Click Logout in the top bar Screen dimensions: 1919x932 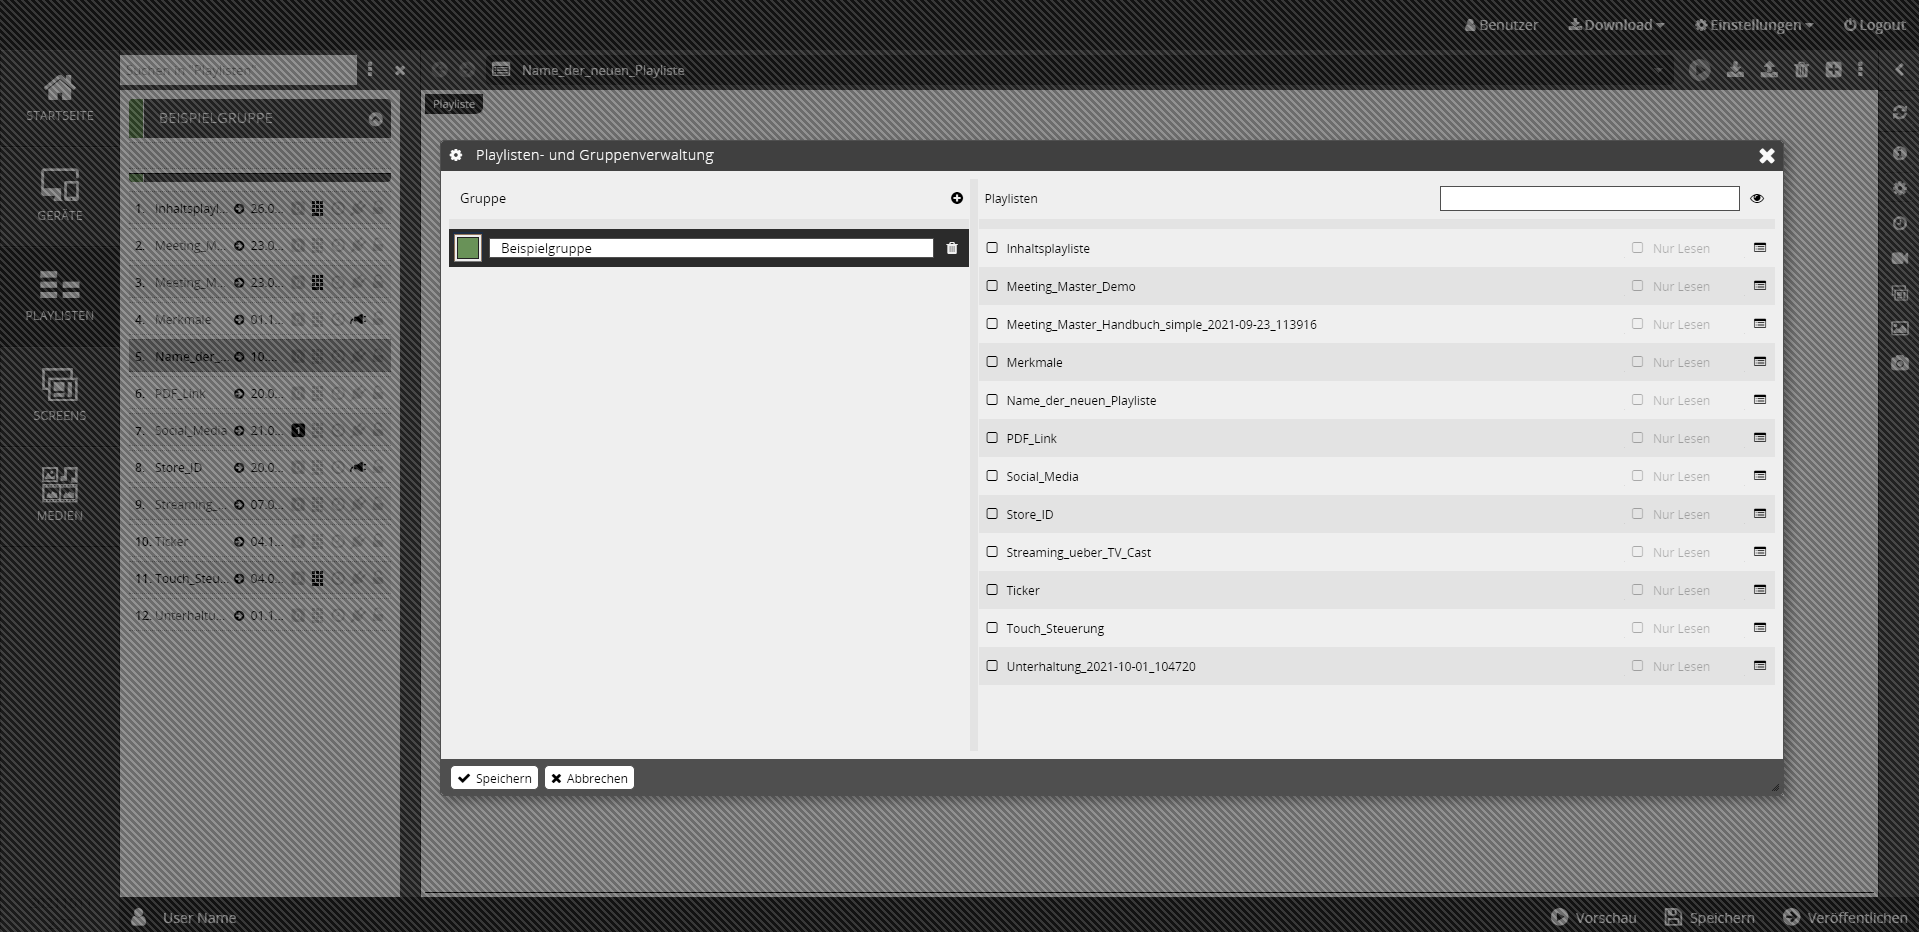point(1874,25)
